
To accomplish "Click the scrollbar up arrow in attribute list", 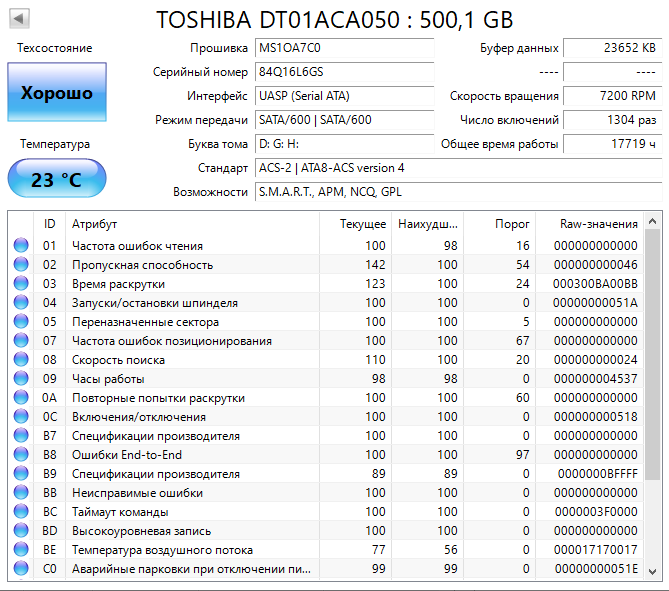I will pyautogui.click(x=652, y=221).
